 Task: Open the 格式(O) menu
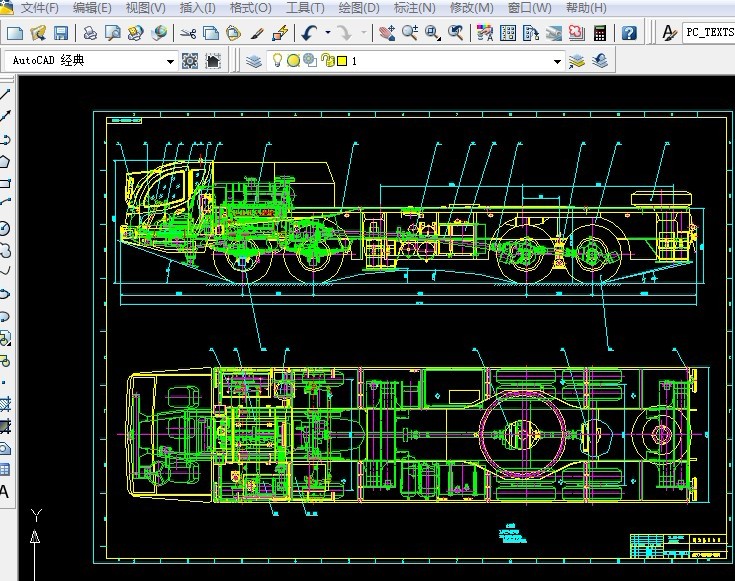(251, 8)
